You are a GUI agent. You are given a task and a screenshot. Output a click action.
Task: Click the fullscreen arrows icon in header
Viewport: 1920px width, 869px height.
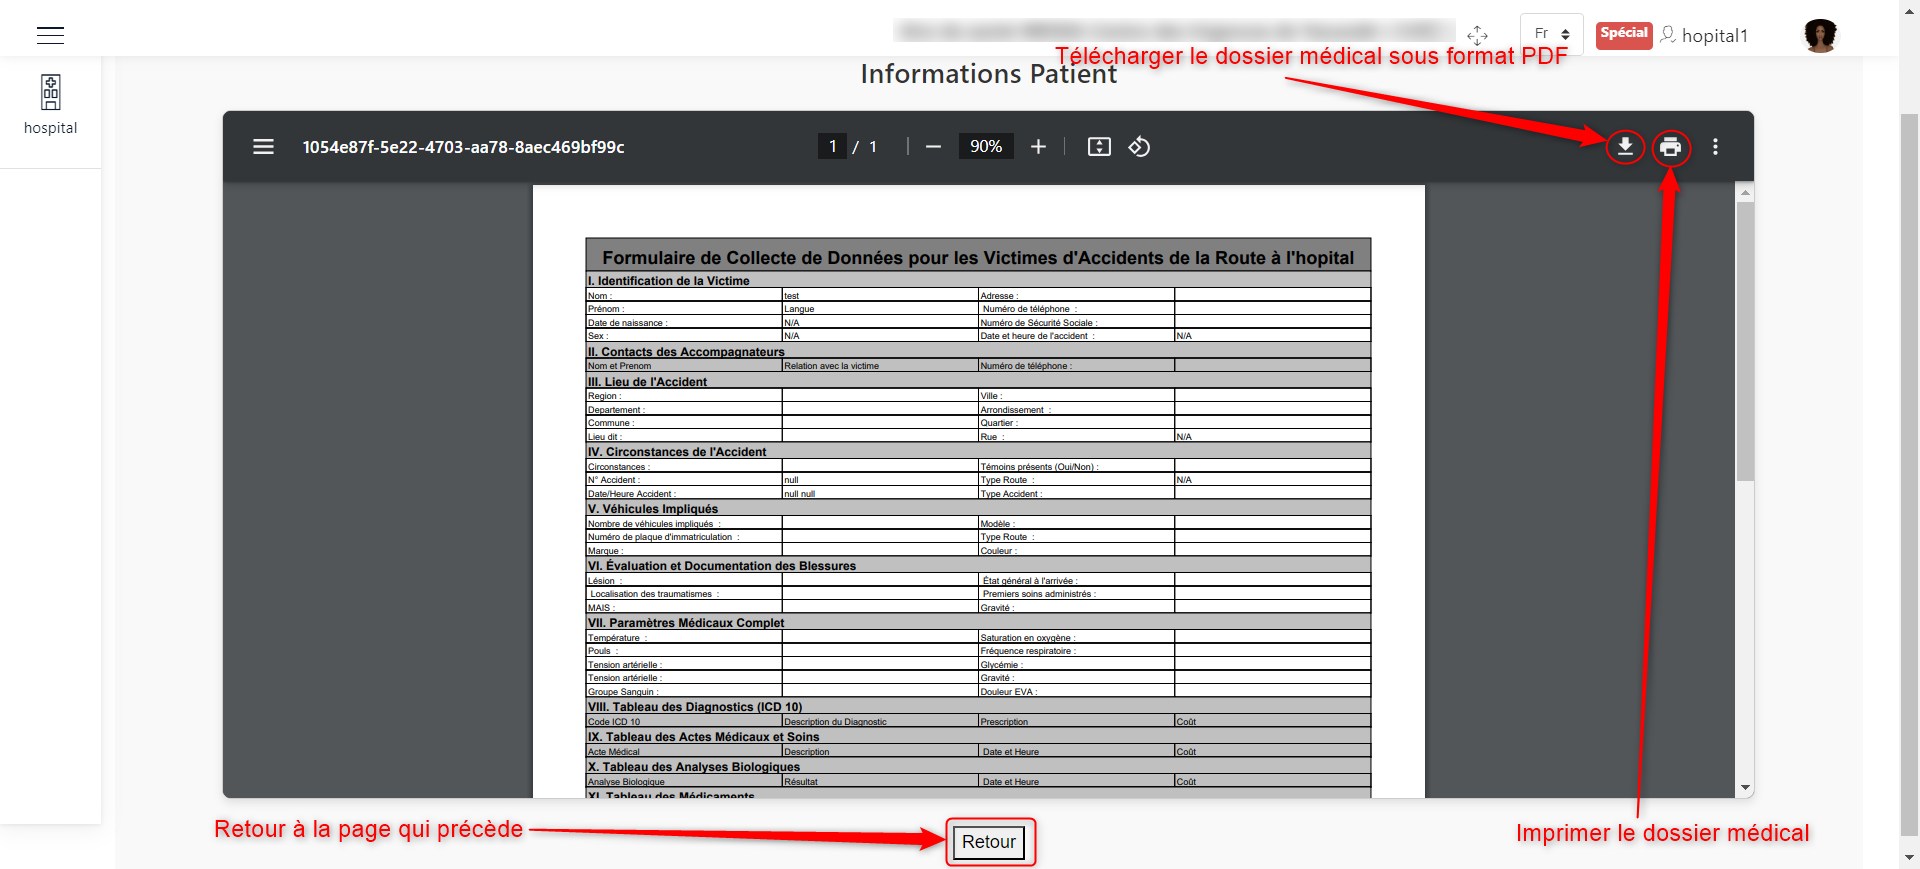click(1477, 35)
